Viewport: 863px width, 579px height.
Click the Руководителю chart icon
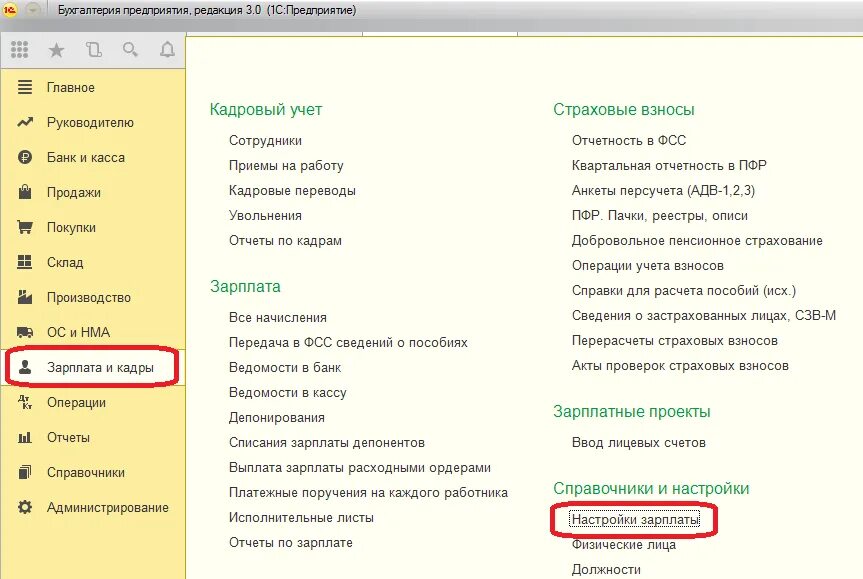point(25,122)
